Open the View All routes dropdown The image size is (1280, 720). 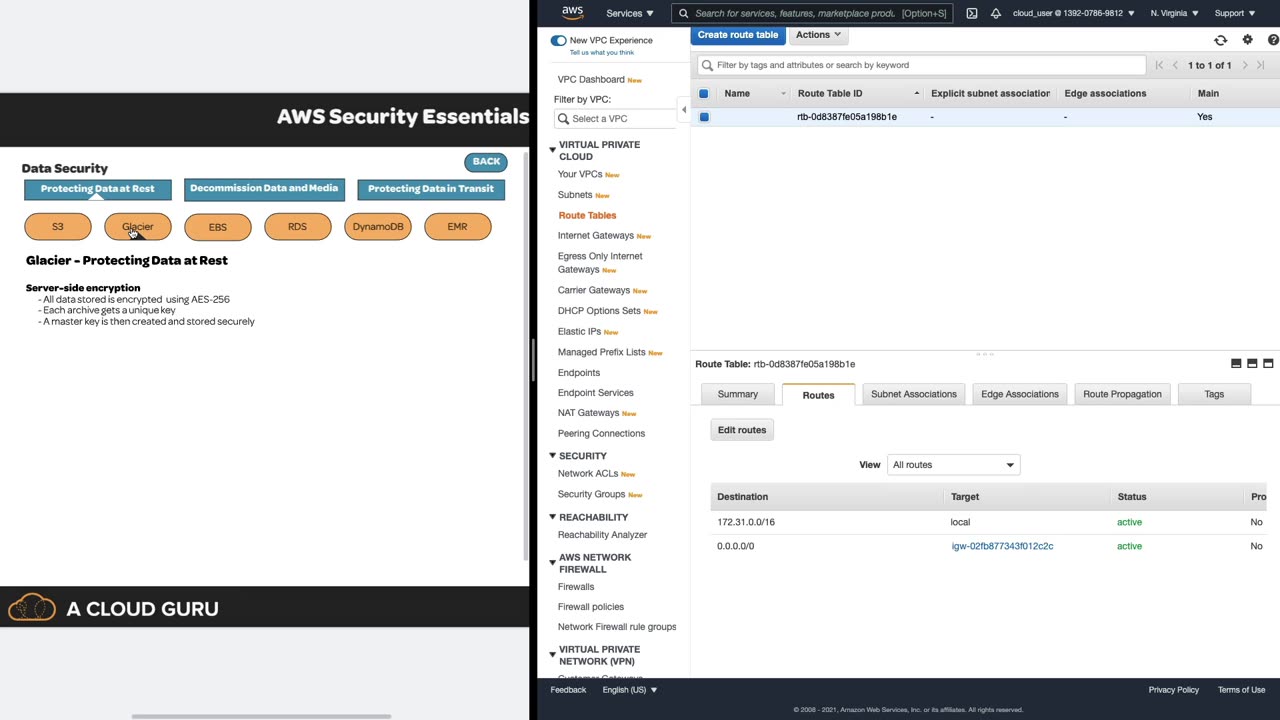click(952, 465)
